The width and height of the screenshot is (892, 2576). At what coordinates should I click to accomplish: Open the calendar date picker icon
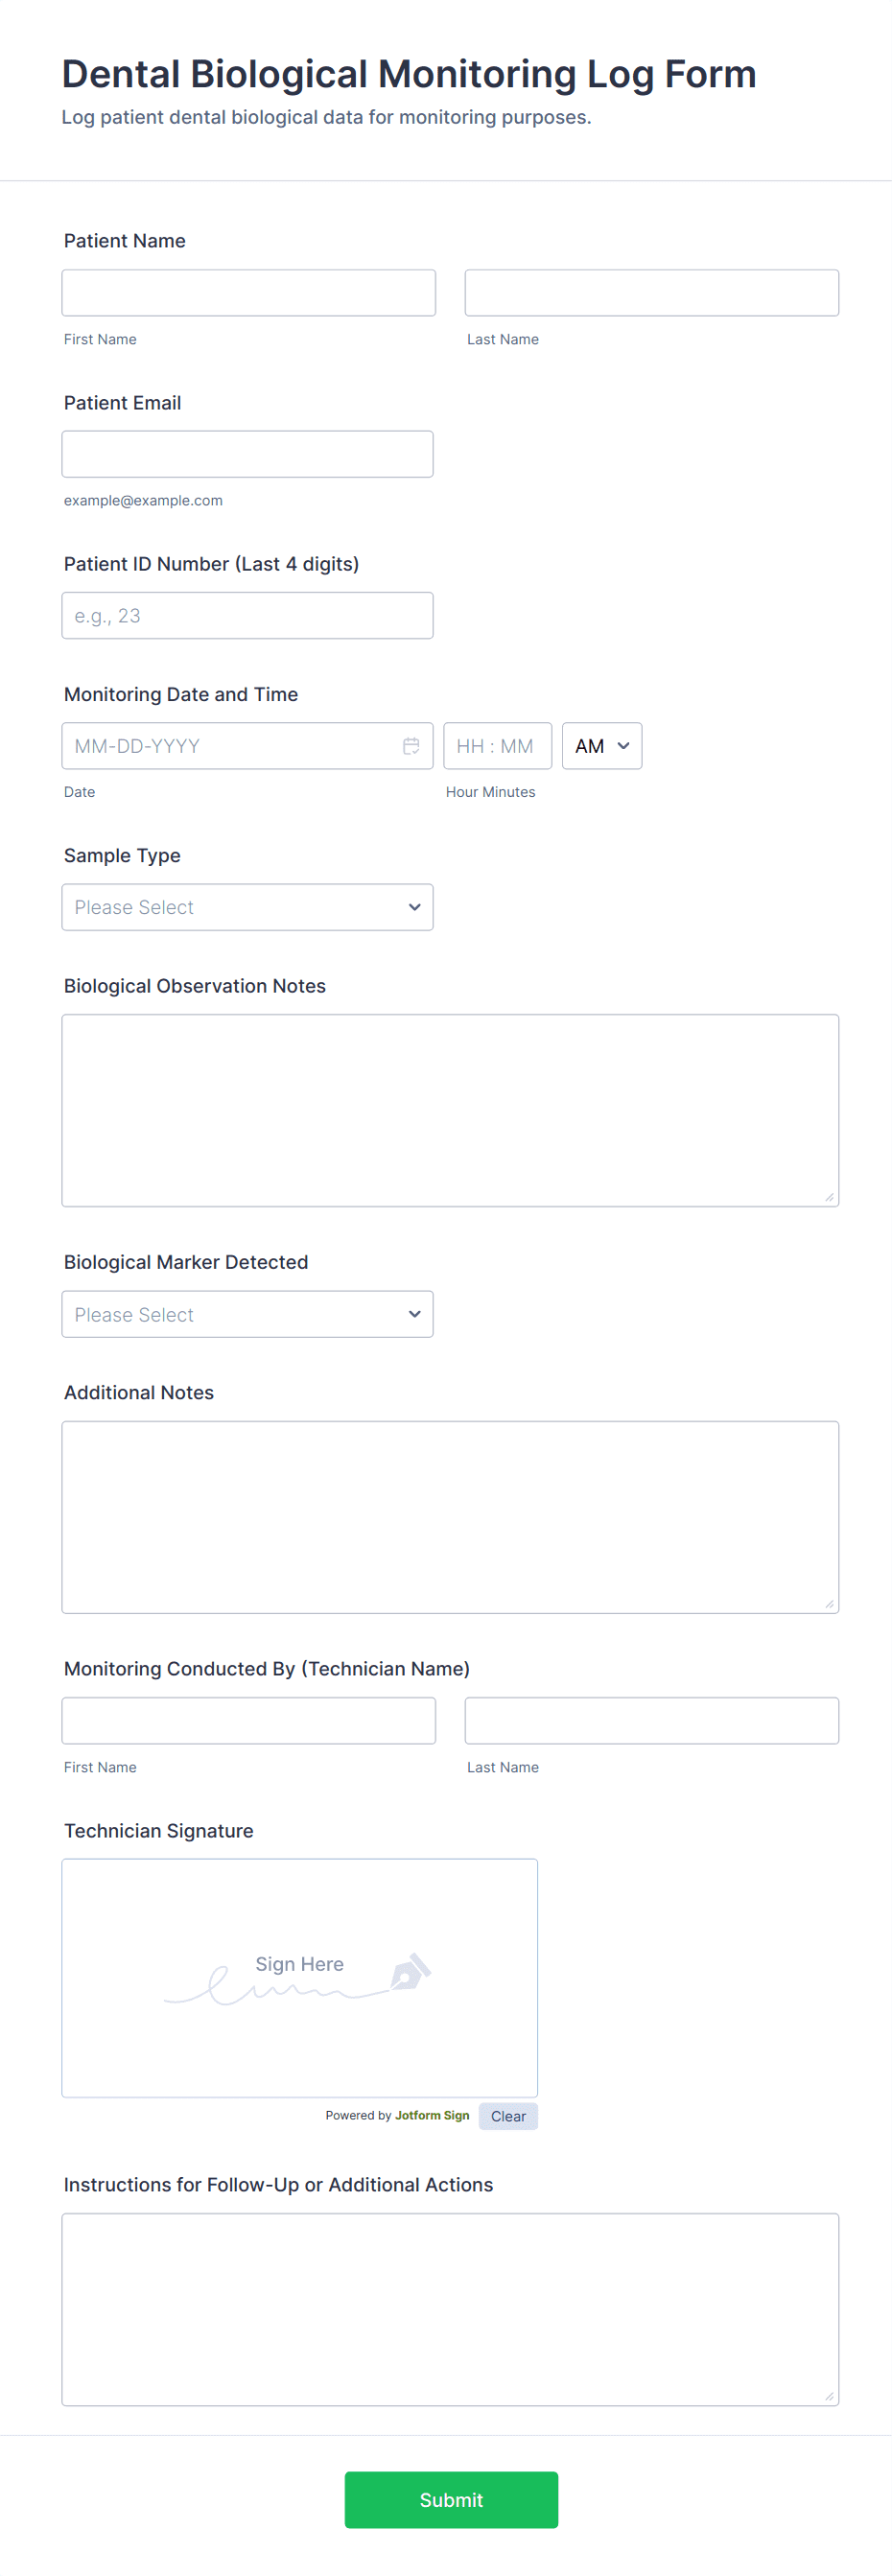tap(411, 746)
